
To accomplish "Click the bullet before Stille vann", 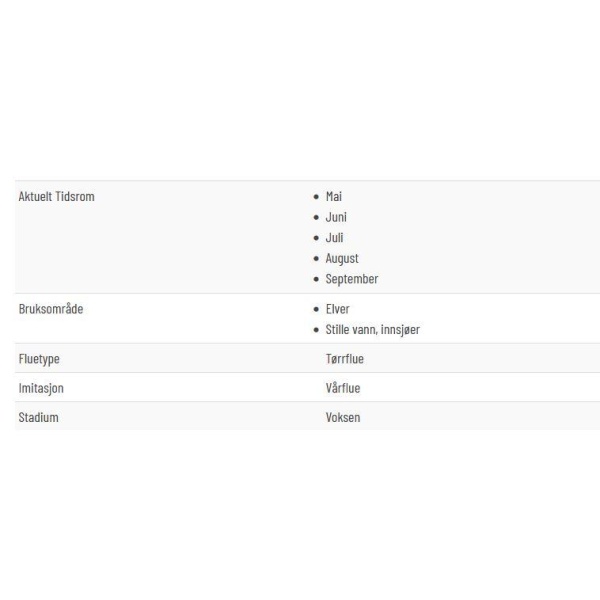I will click(x=316, y=330).
